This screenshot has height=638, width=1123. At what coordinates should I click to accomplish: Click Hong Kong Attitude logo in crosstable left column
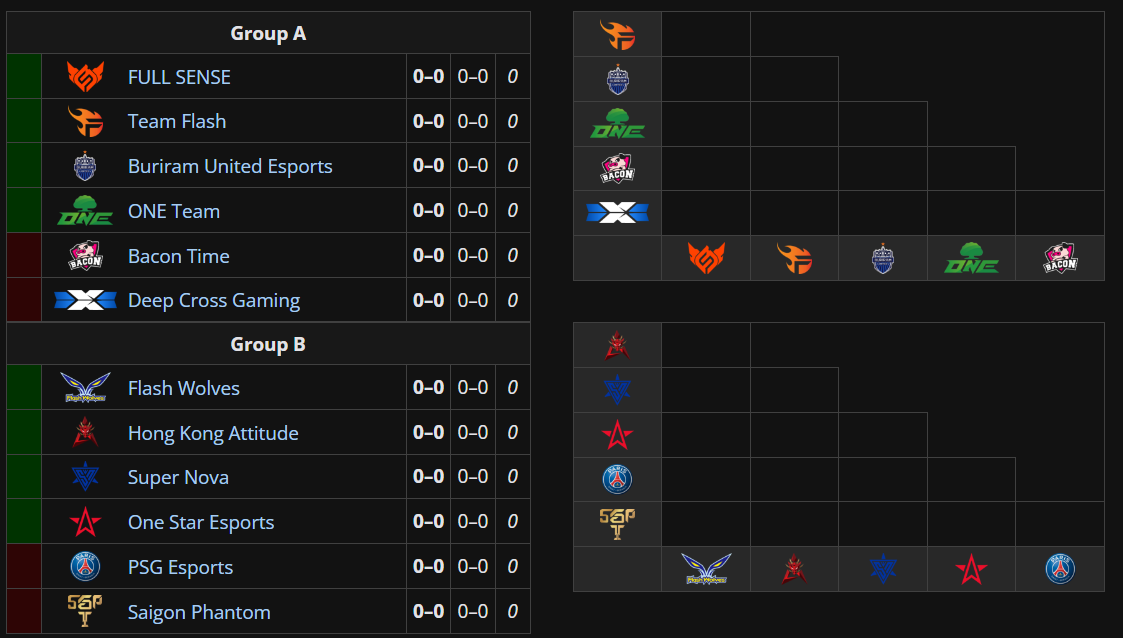pos(617,346)
